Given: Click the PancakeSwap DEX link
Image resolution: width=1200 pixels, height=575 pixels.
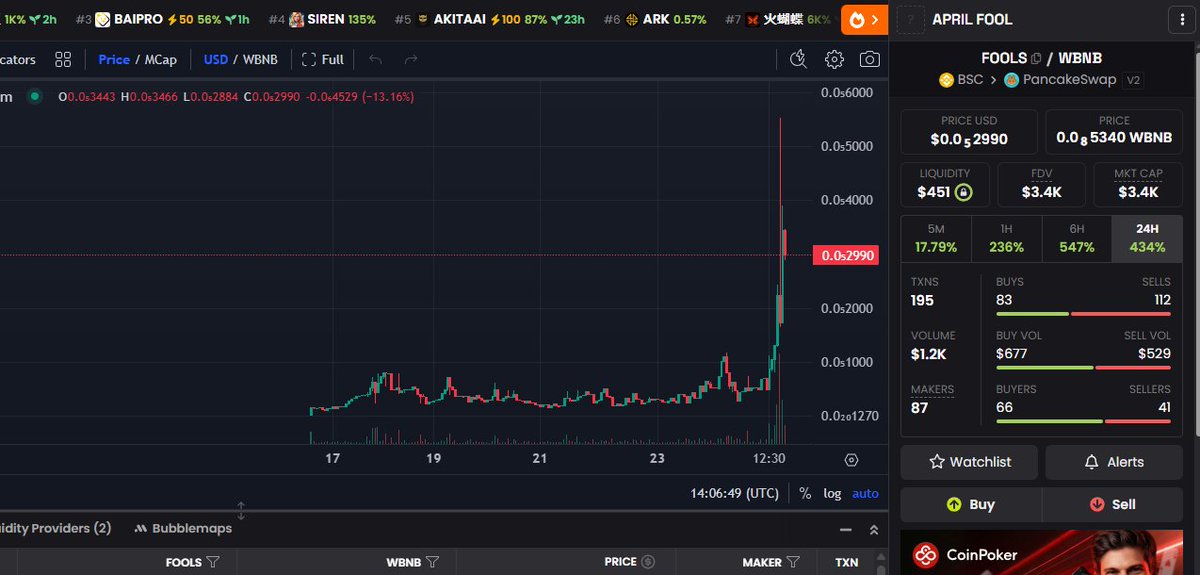Looking at the screenshot, I should point(1061,79).
